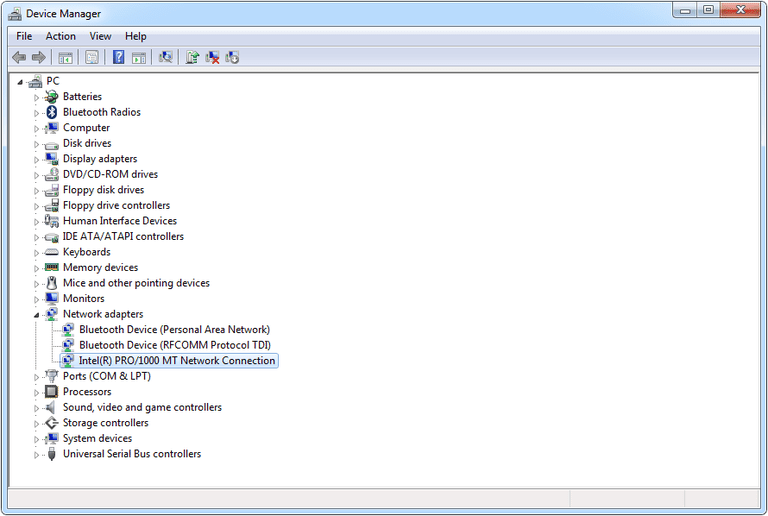
Task: Click the Ports (COM & LPT) icon
Action: (51, 376)
